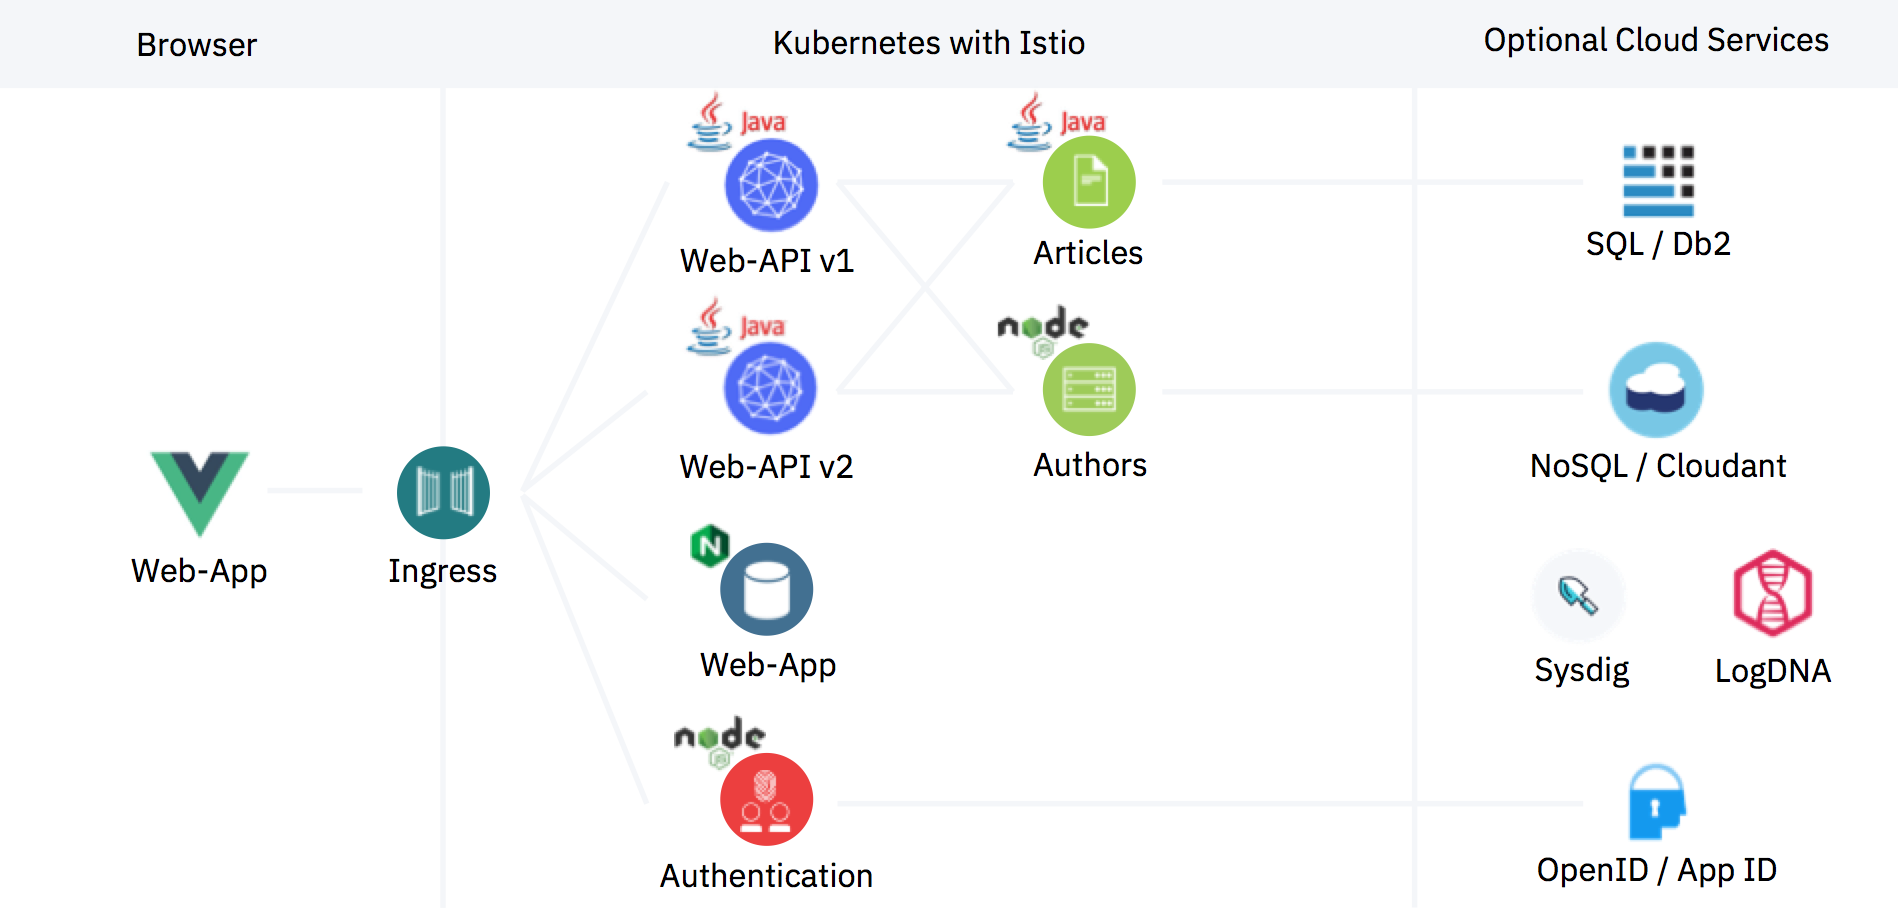Click the OpenID / App ID label

click(x=1657, y=871)
